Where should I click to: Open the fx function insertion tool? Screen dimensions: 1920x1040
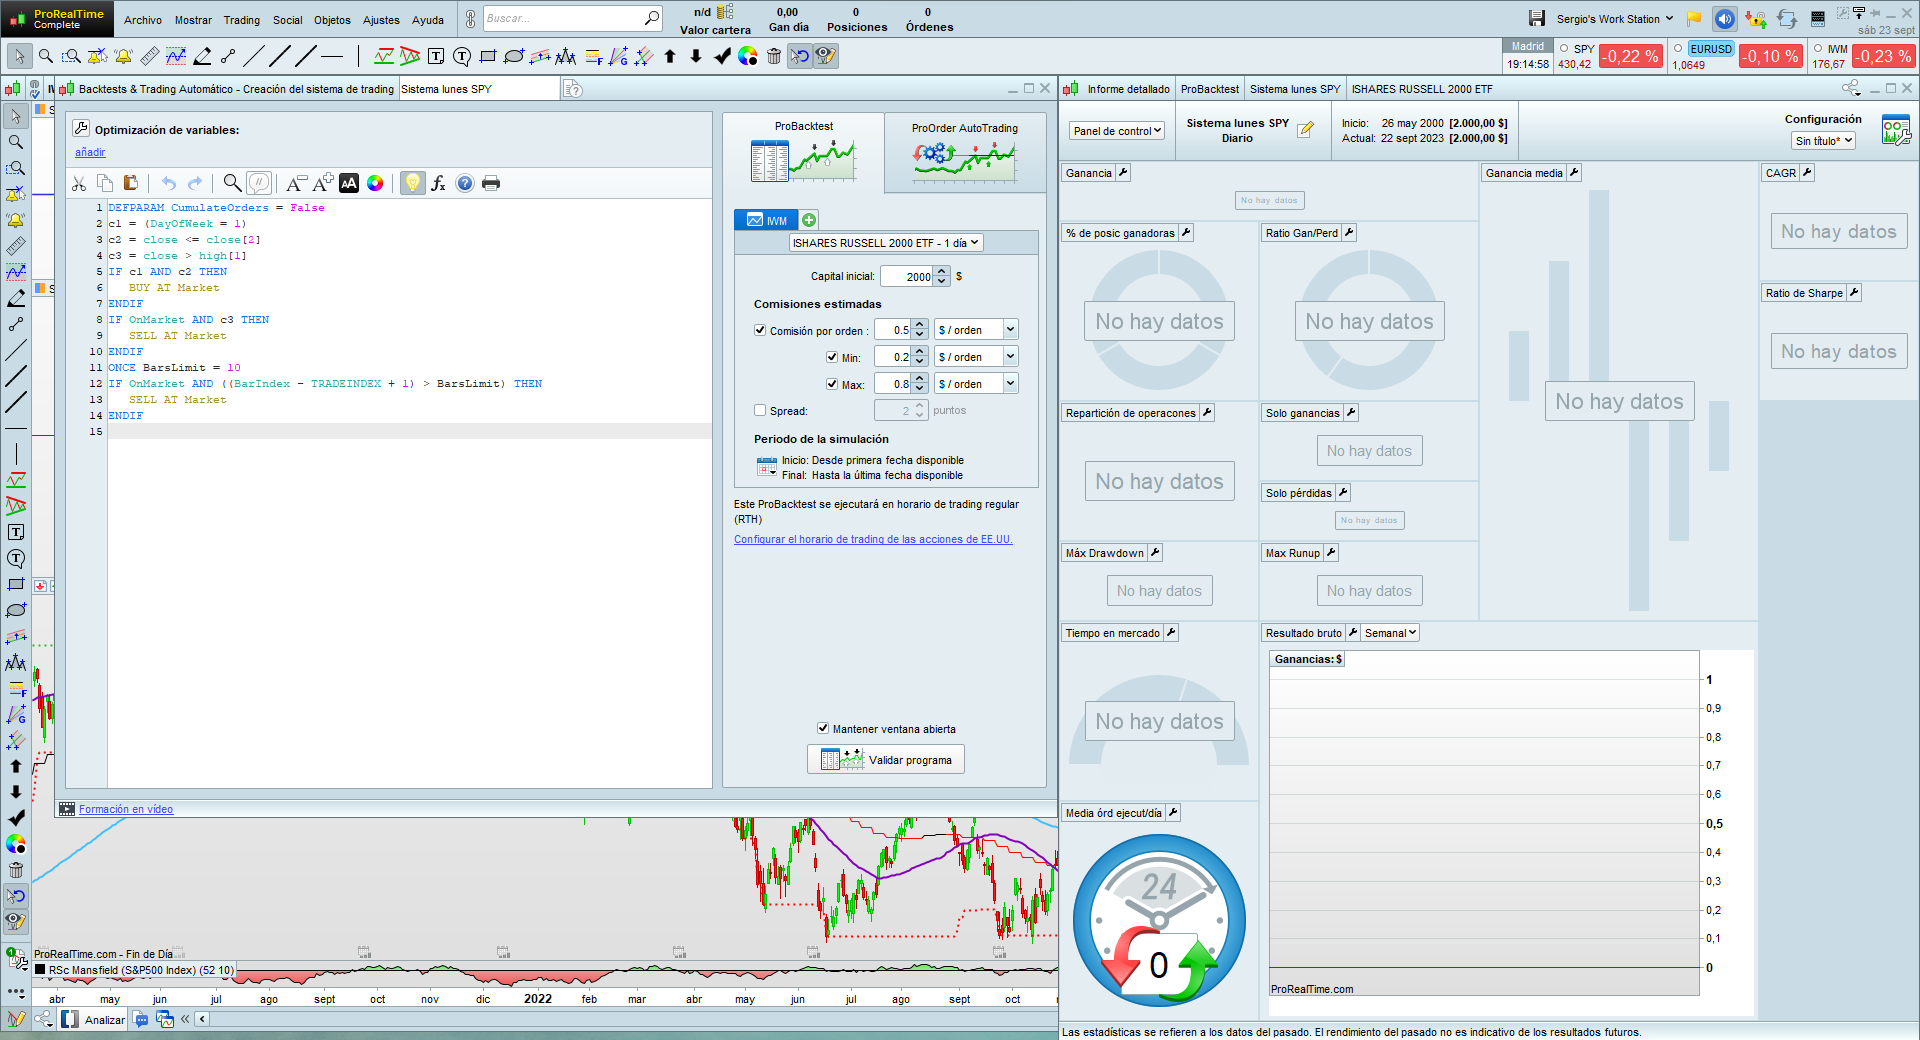438,183
